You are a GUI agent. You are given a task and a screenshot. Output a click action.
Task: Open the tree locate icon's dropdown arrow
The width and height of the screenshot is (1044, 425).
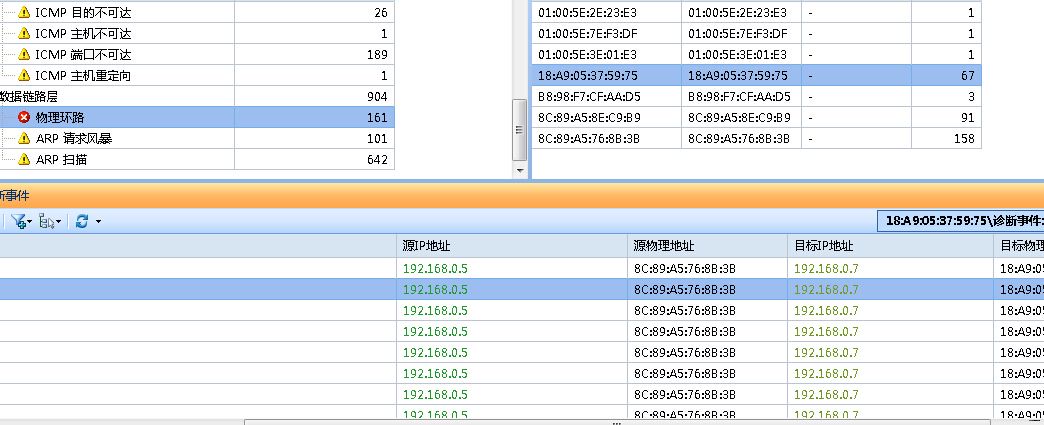59,222
